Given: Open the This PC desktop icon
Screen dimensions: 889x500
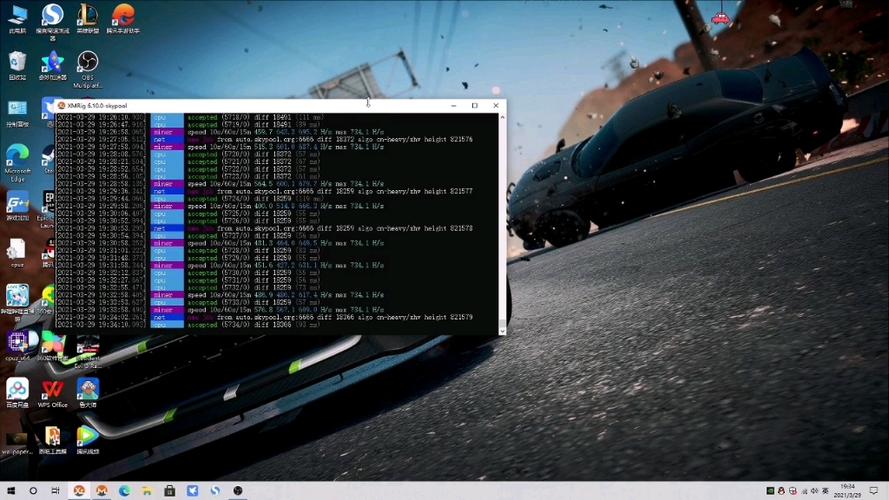Looking at the screenshot, I should [x=18, y=19].
